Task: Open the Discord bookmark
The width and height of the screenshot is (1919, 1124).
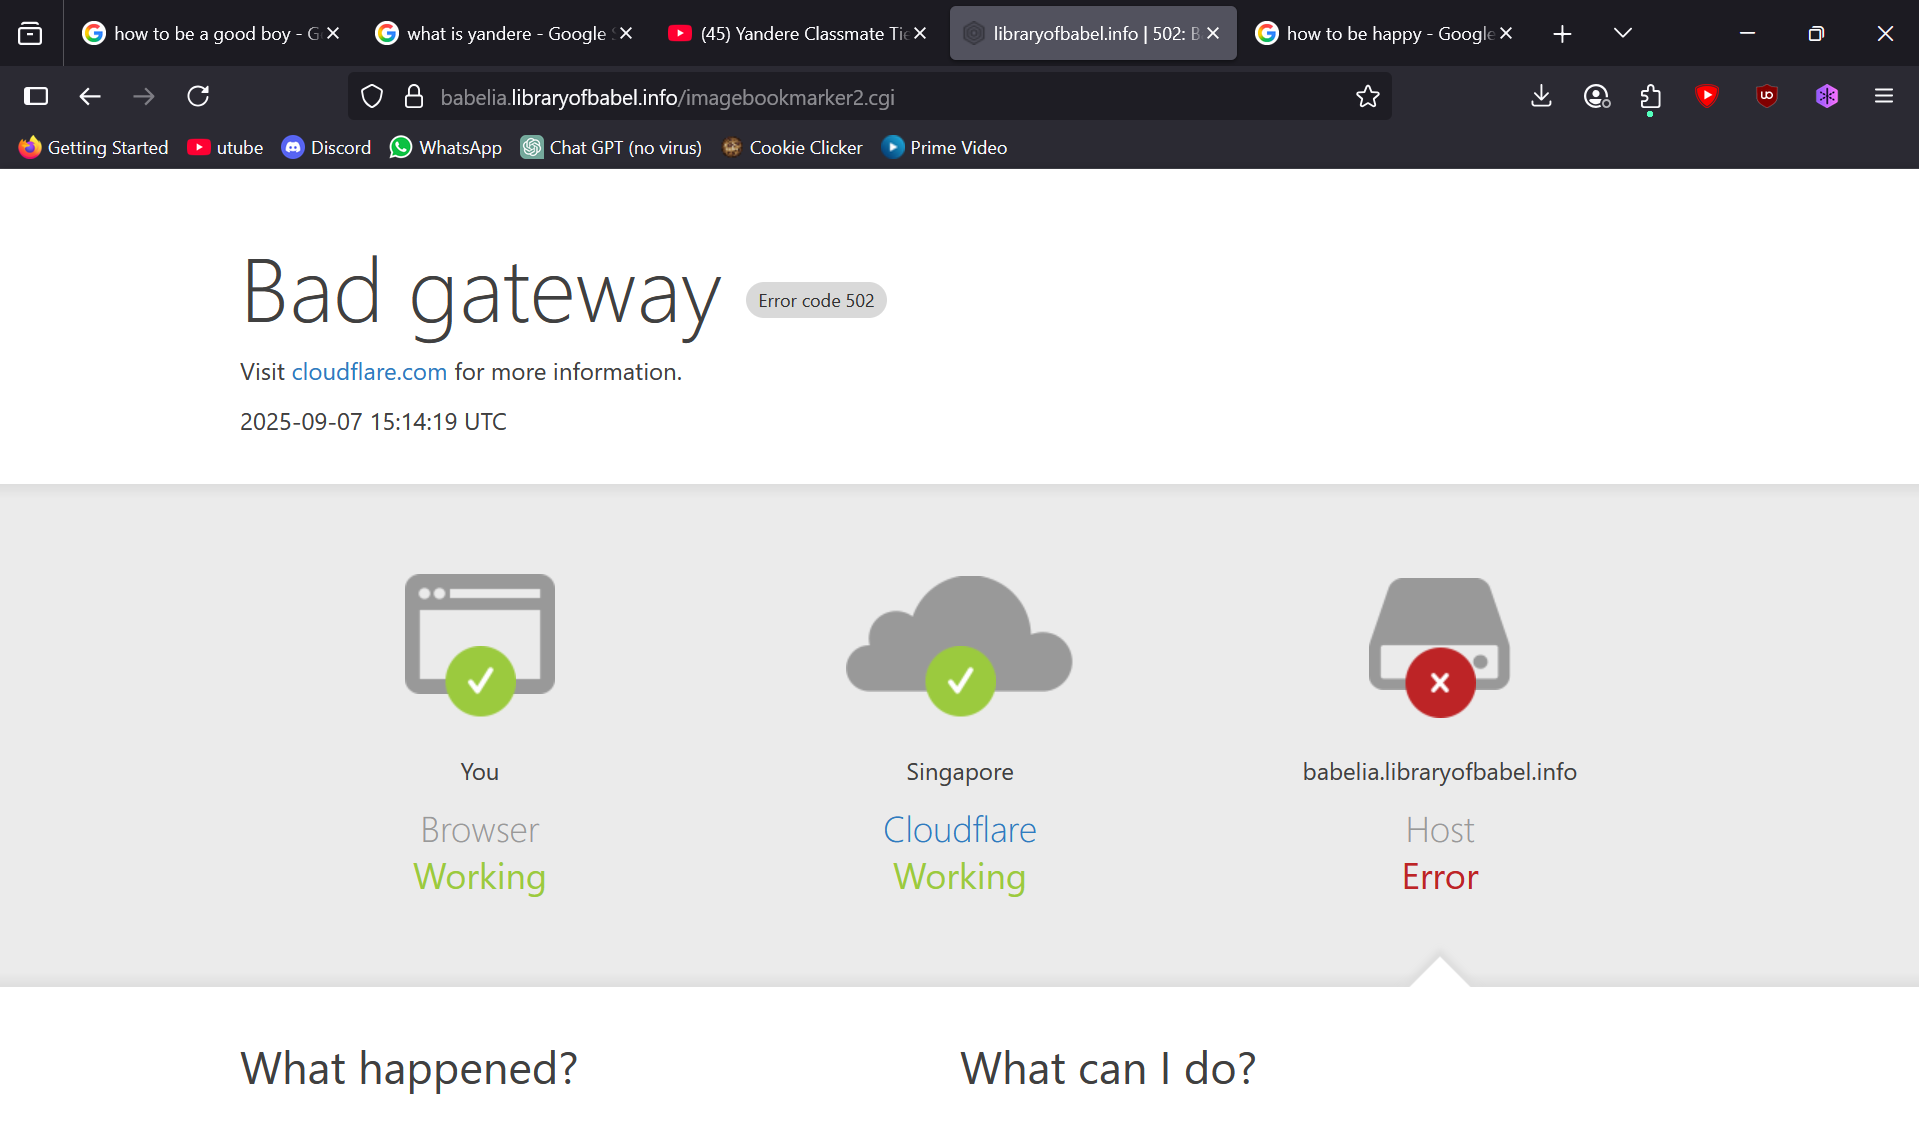Action: coord(327,148)
